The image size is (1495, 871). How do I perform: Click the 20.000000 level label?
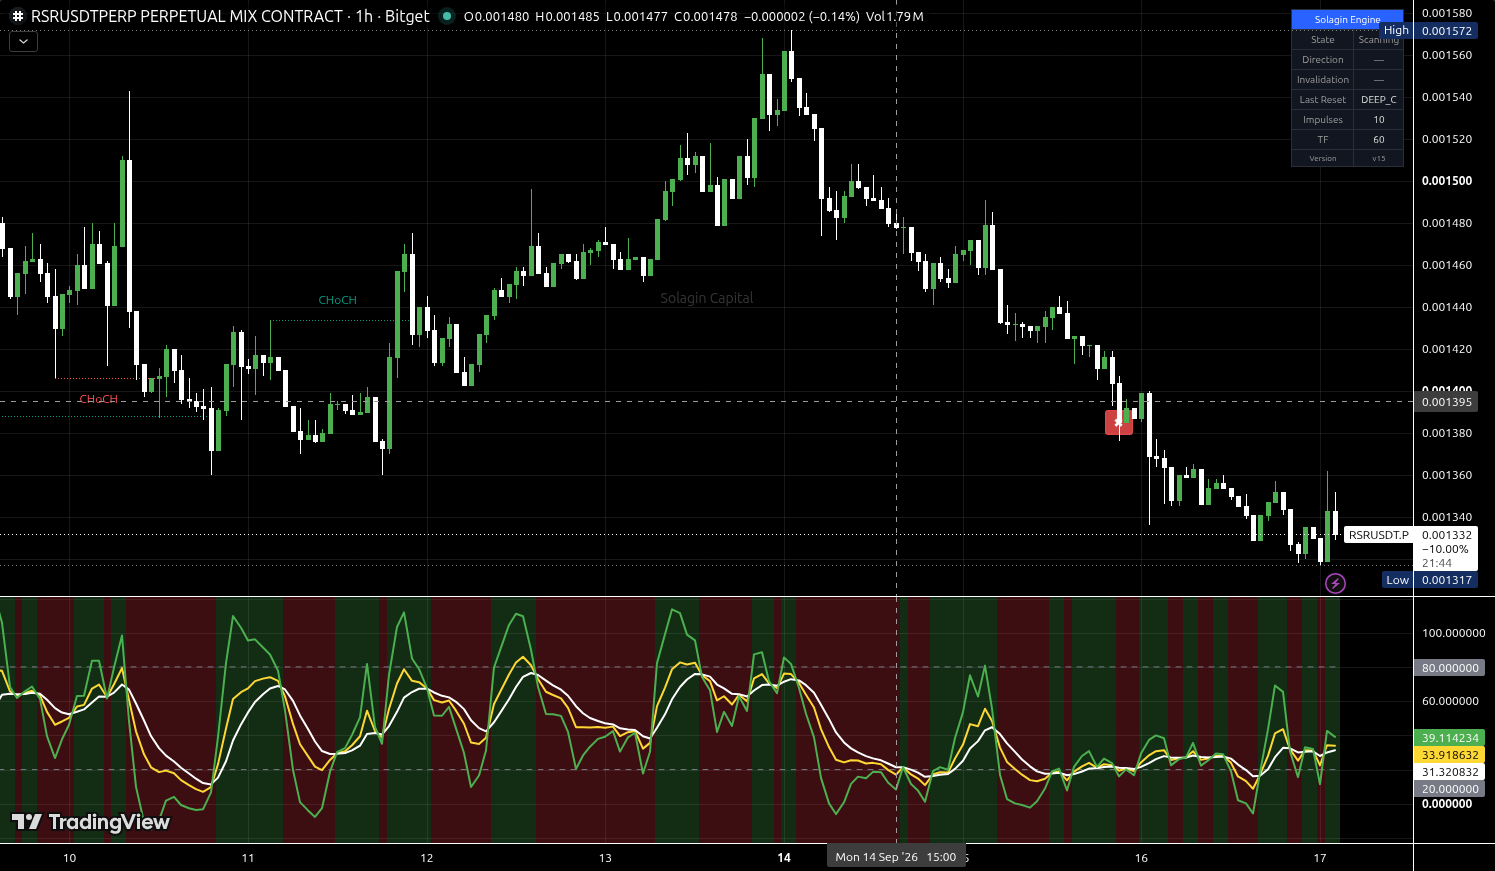pyautogui.click(x=1450, y=789)
